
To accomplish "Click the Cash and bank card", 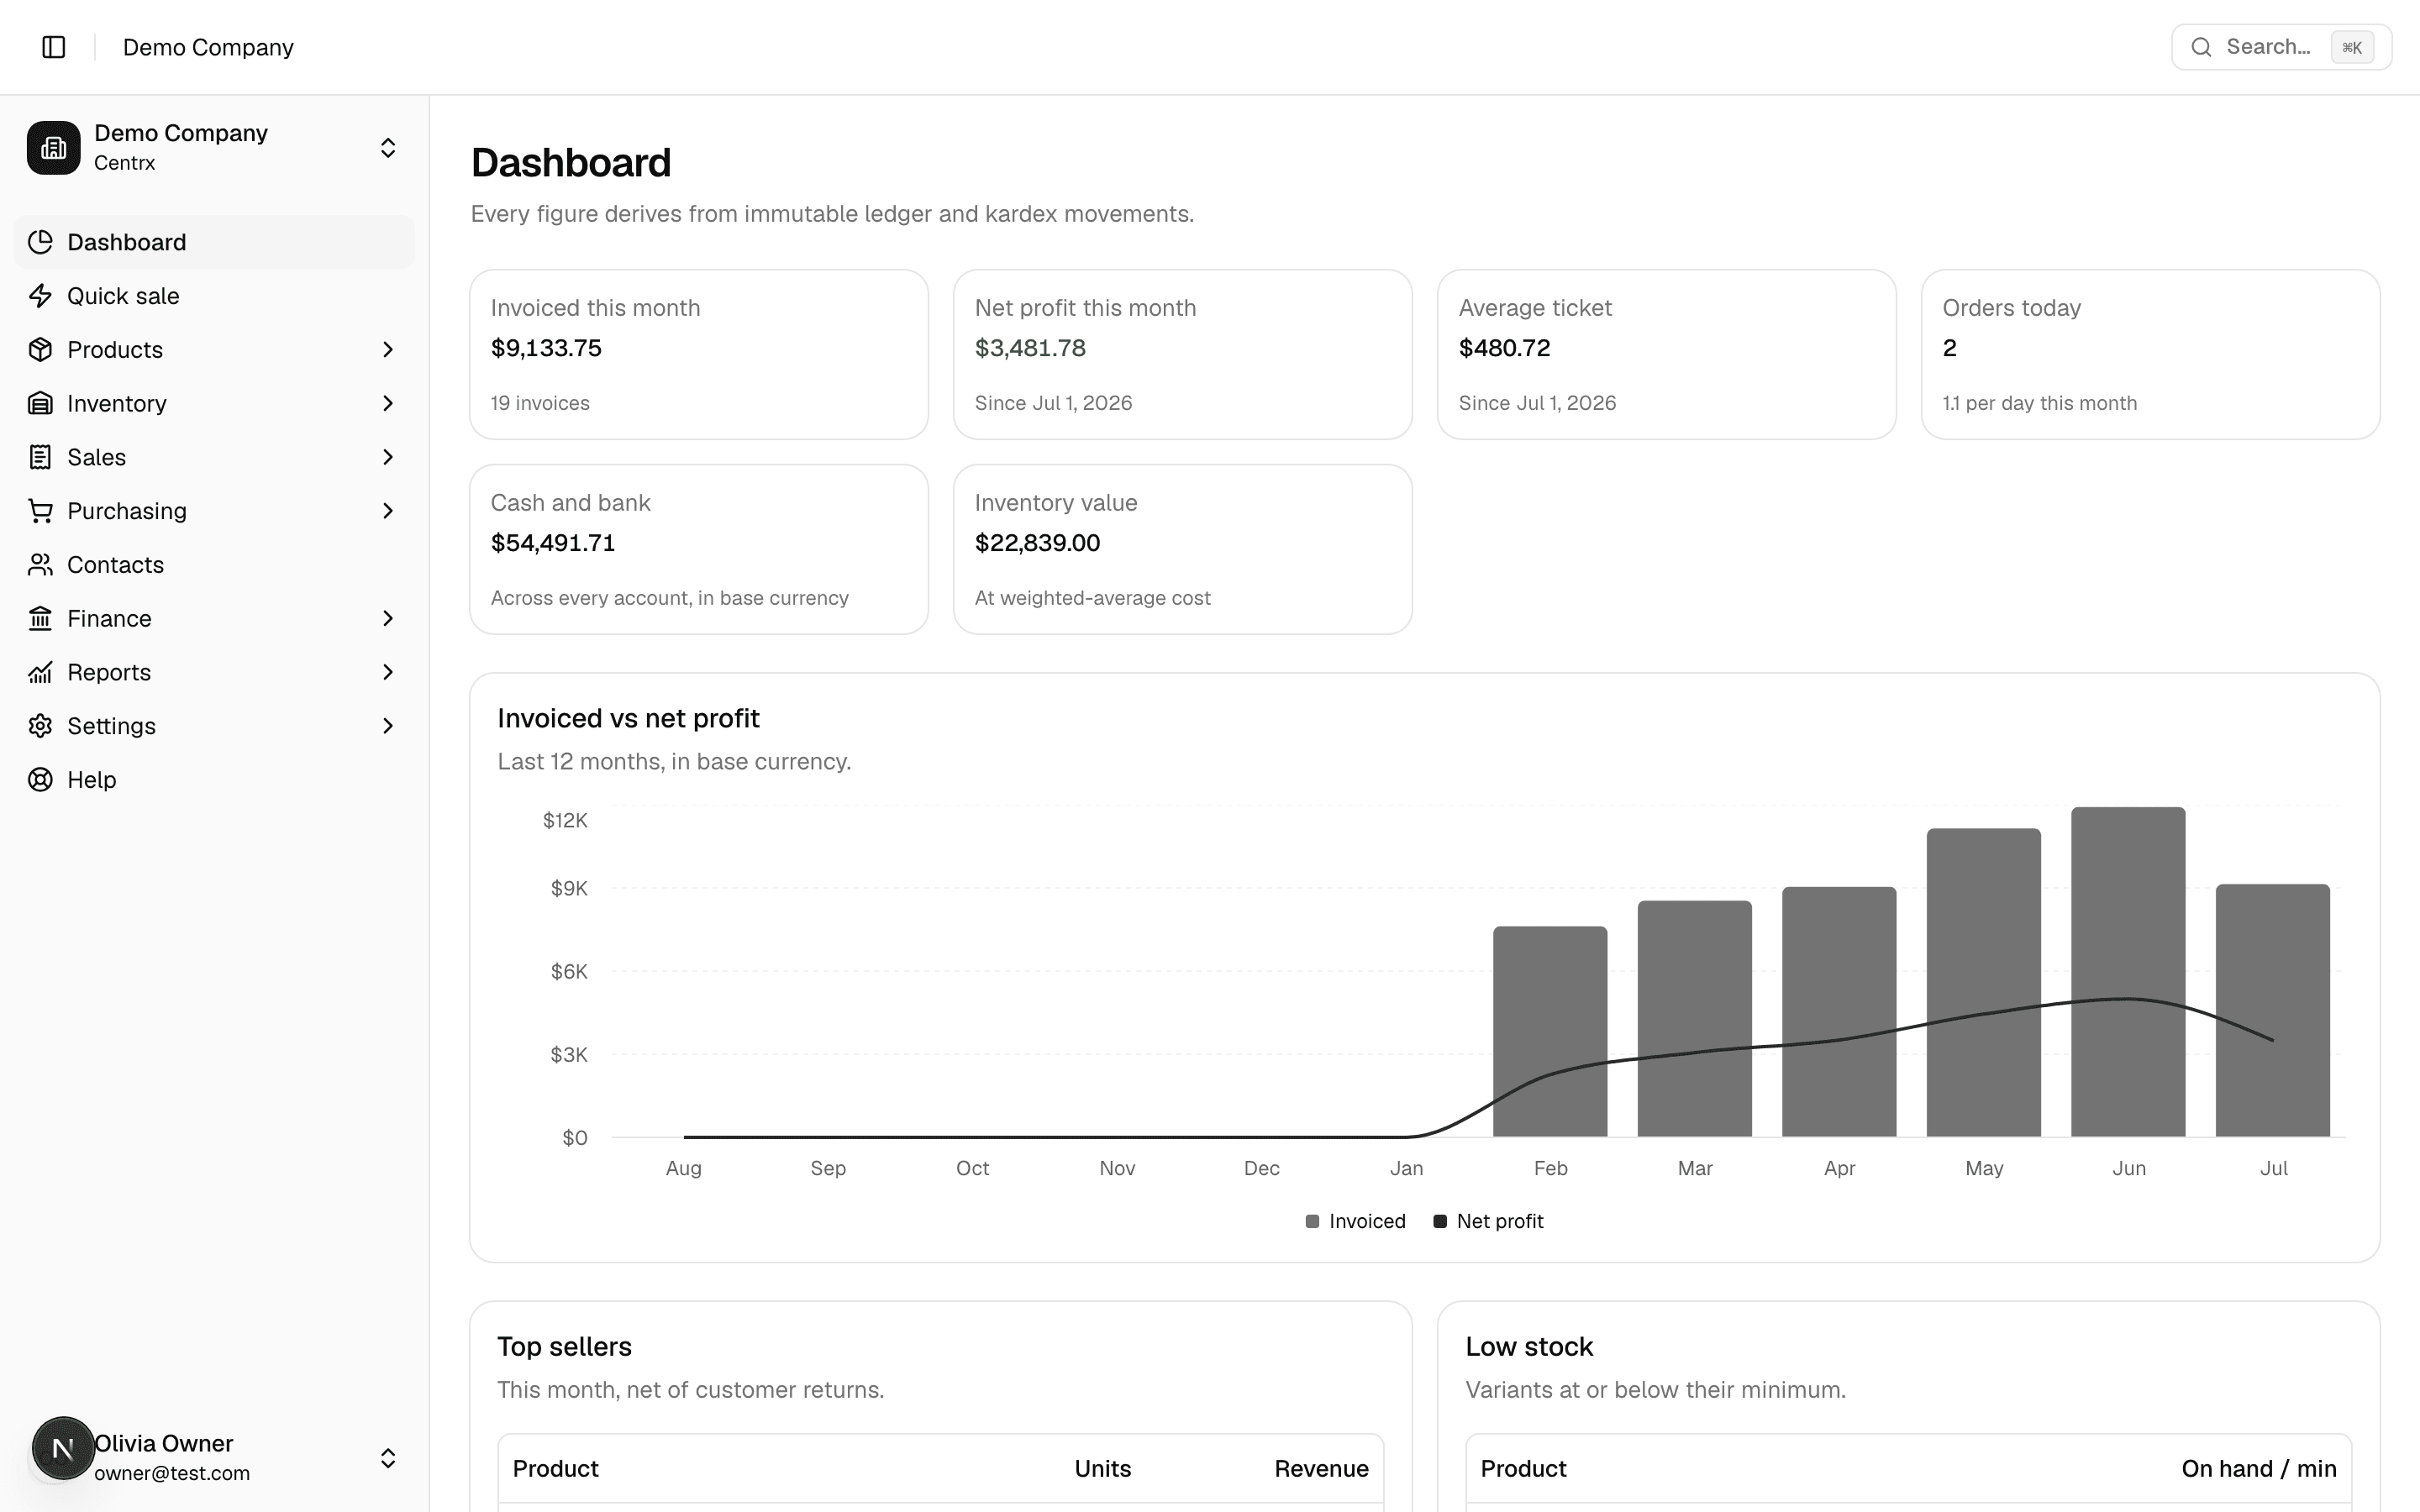I will (x=699, y=549).
